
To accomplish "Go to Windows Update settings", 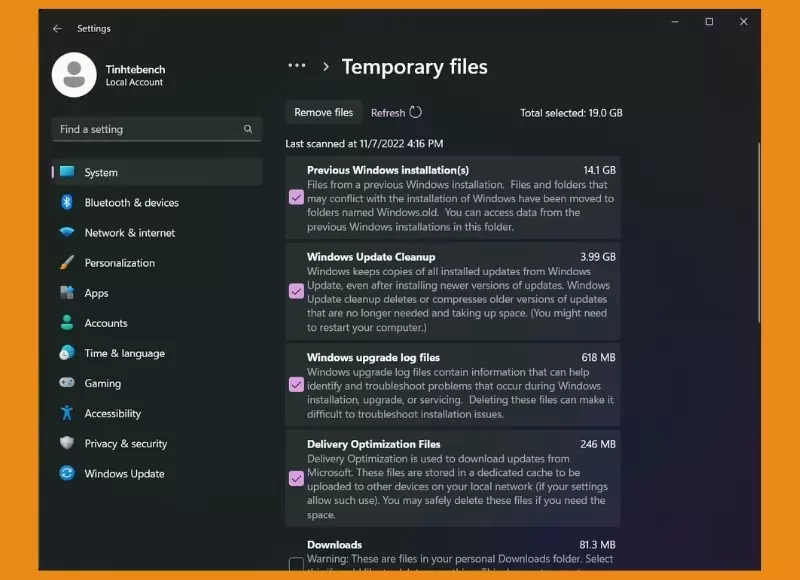I will pos(157,473).
